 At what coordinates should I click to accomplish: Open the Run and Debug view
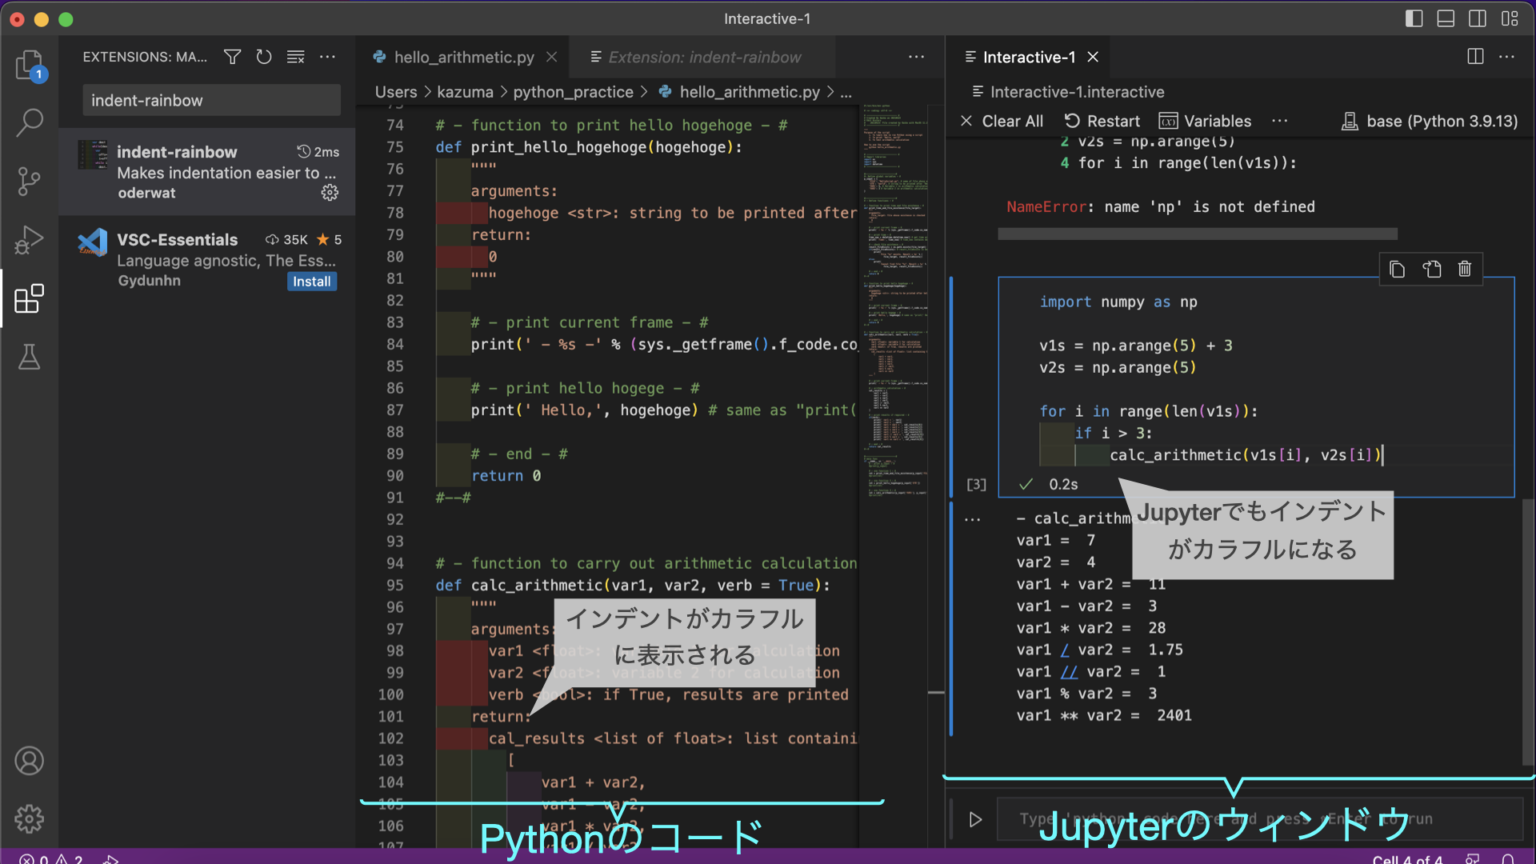(x=29, y=240)
